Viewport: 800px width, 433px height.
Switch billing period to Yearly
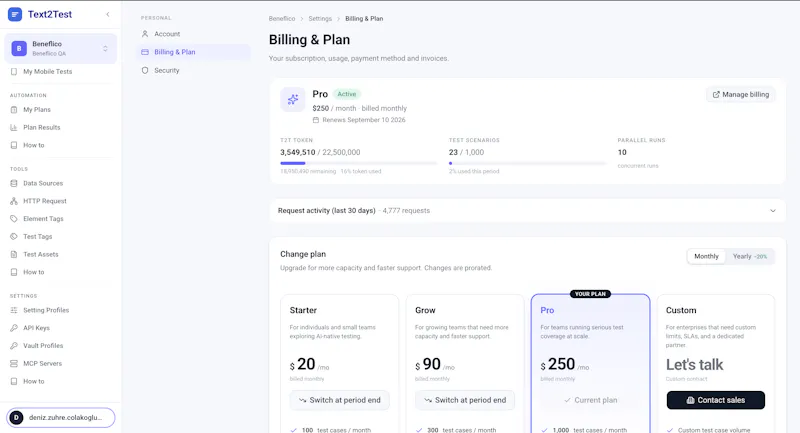tap(749, 256)
